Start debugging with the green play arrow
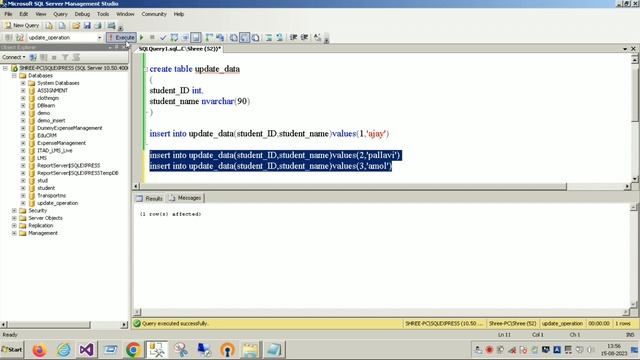 (142, 38)
